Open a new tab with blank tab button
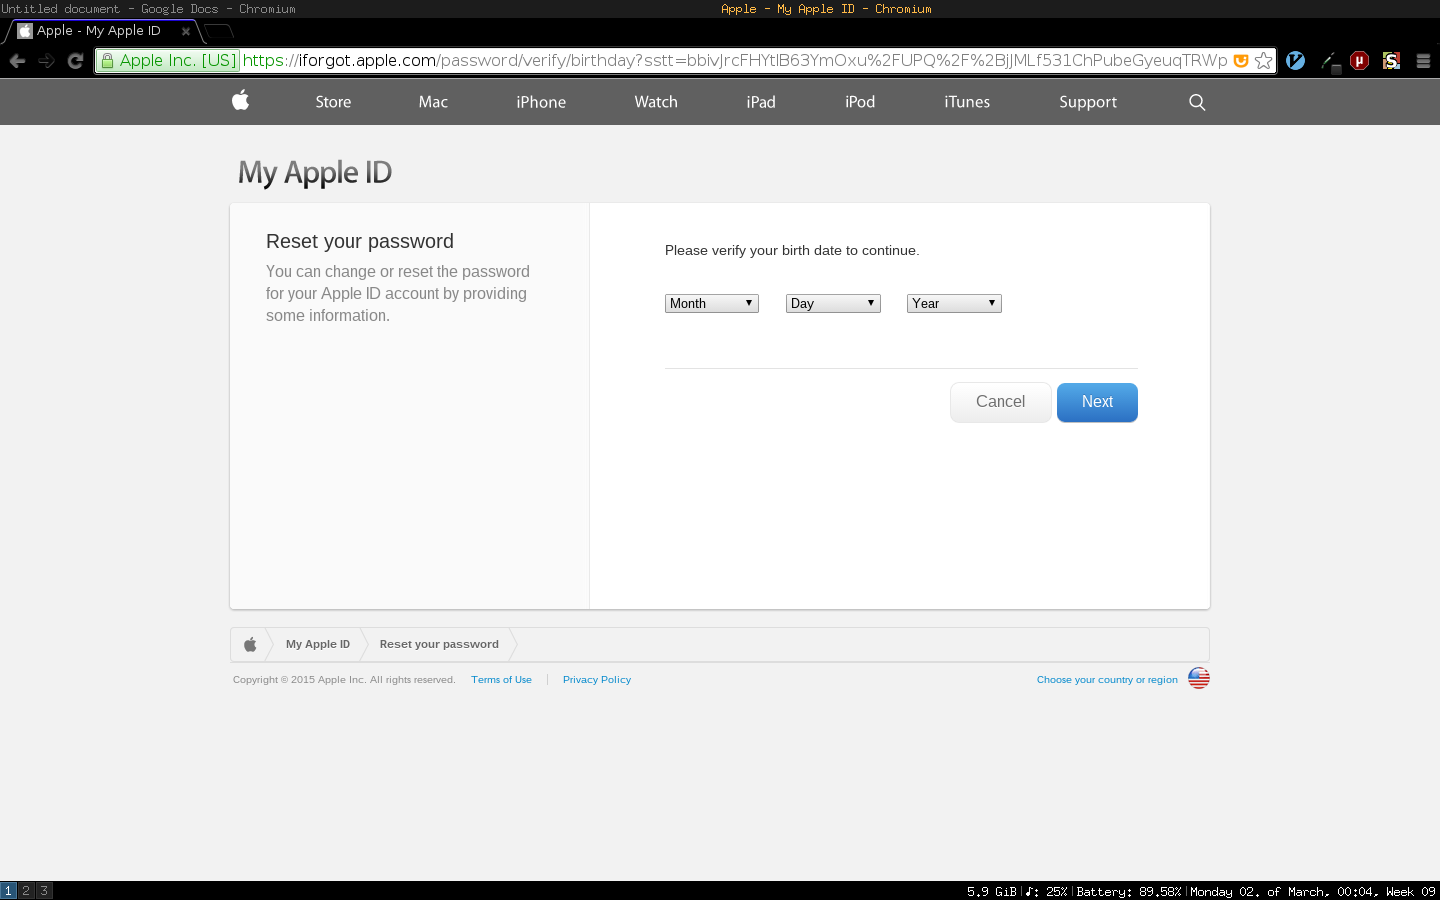Screen dimensions: 1440x900 point(218,31)
